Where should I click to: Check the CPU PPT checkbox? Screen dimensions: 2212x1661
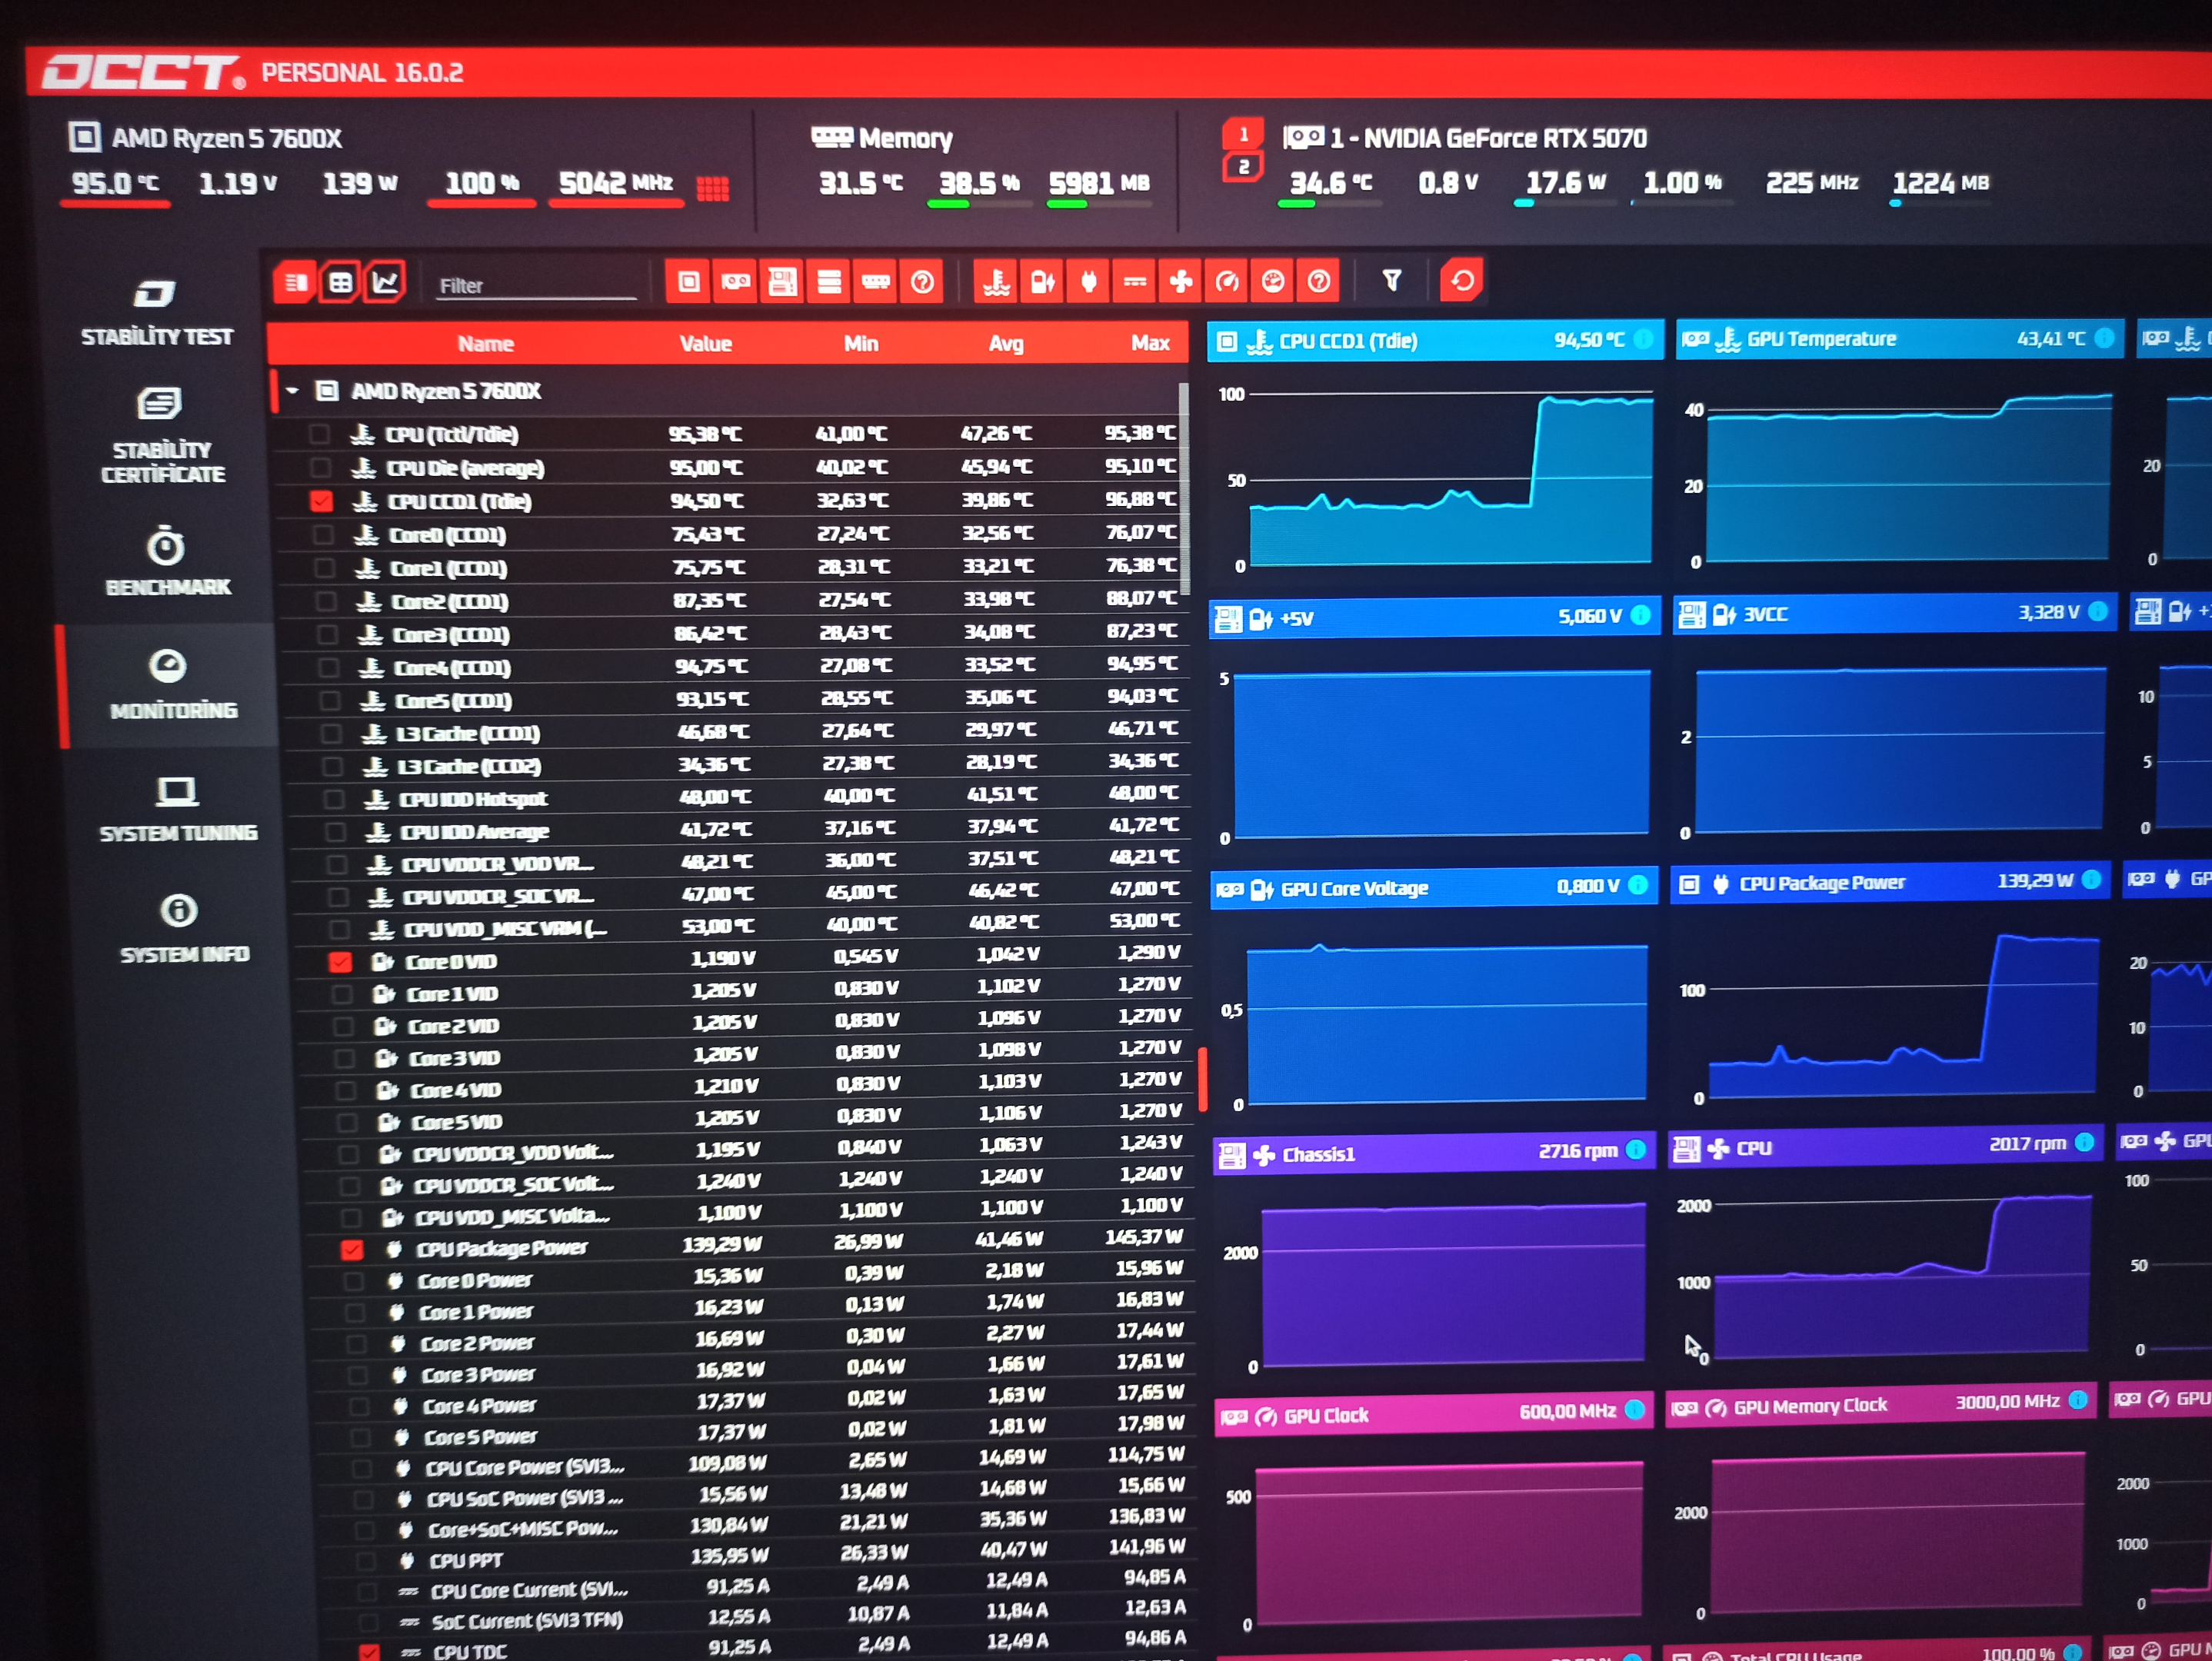coord(365,1560)
